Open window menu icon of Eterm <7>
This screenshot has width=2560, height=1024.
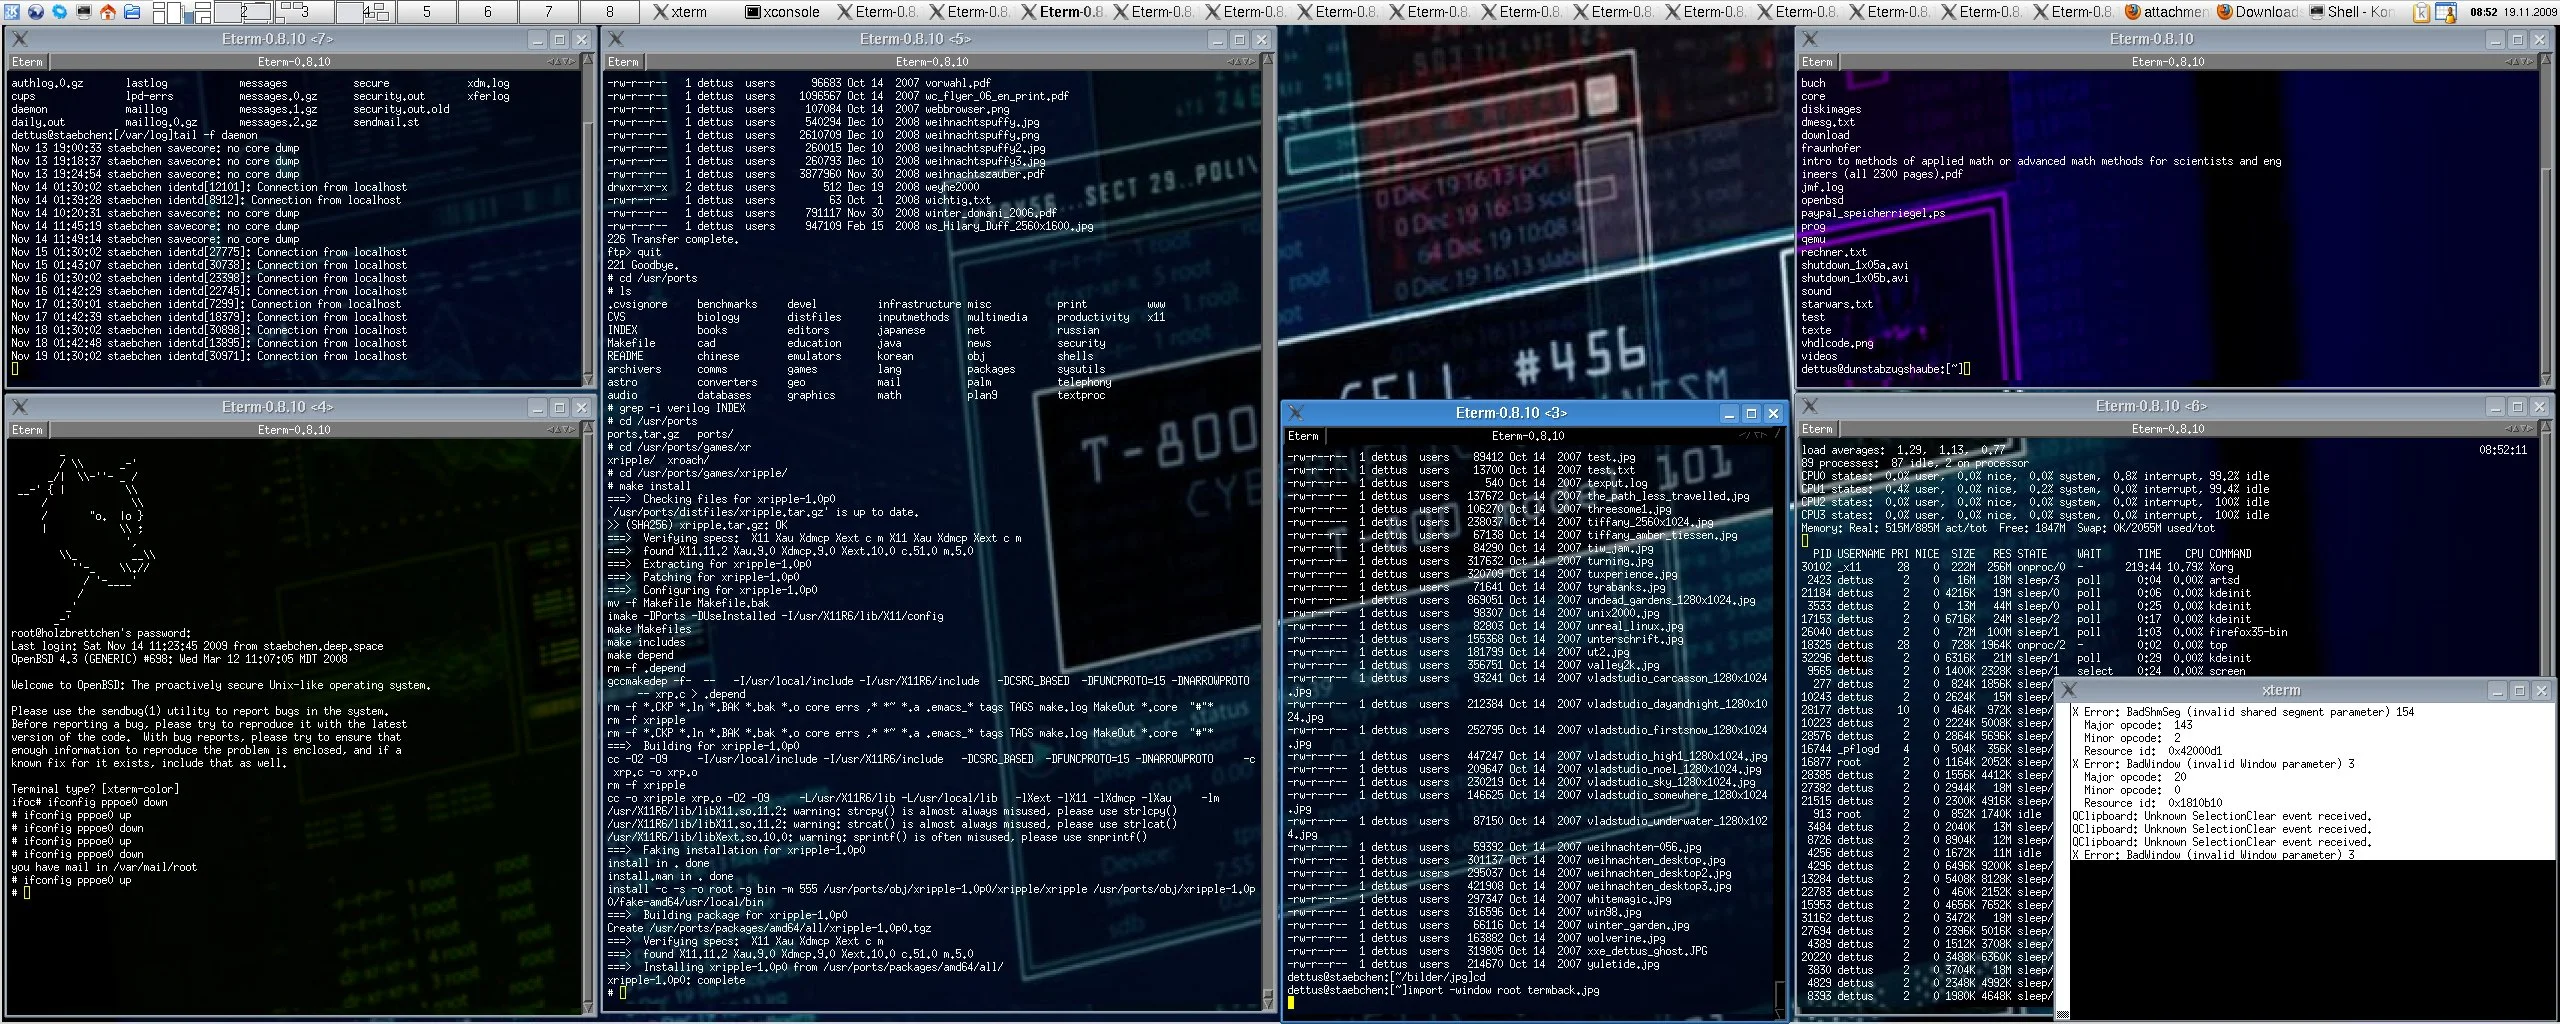[x=20, y=39]
